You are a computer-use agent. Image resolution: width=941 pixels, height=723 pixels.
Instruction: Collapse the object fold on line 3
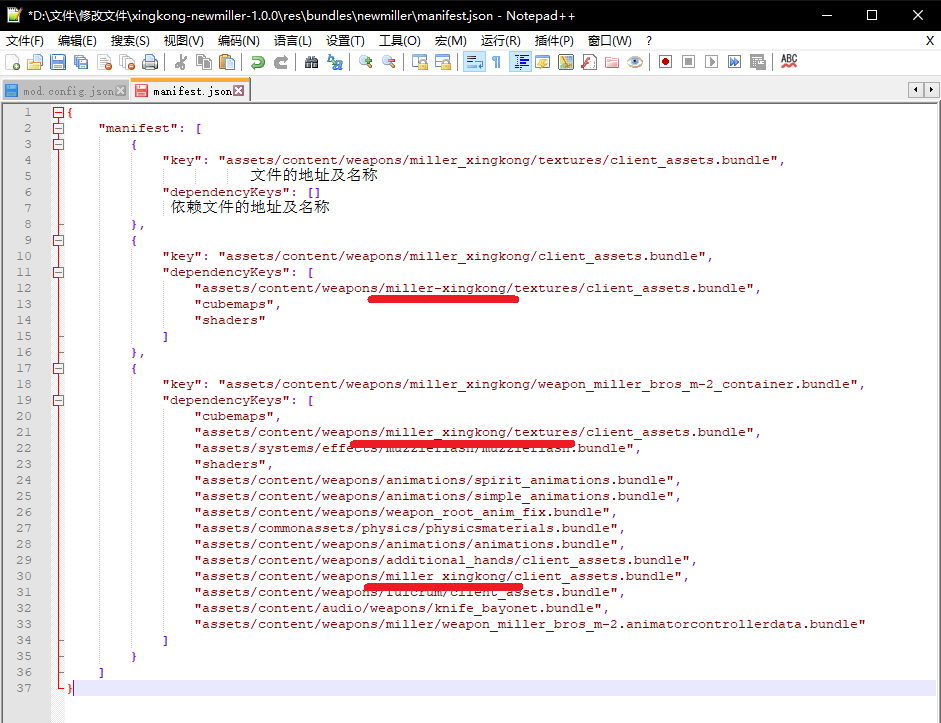(x=58, y=144)
